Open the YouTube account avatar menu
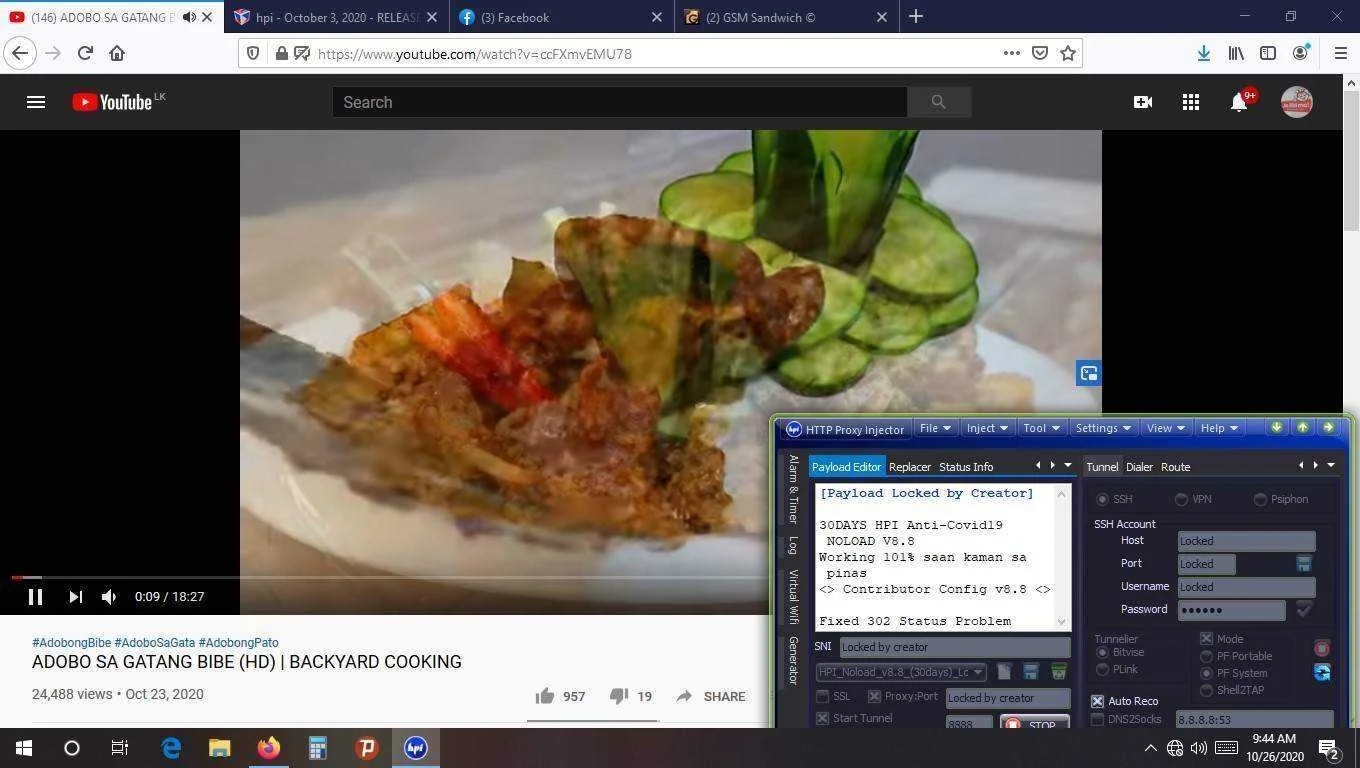The image size is (1360, 768). [1297, 102]
